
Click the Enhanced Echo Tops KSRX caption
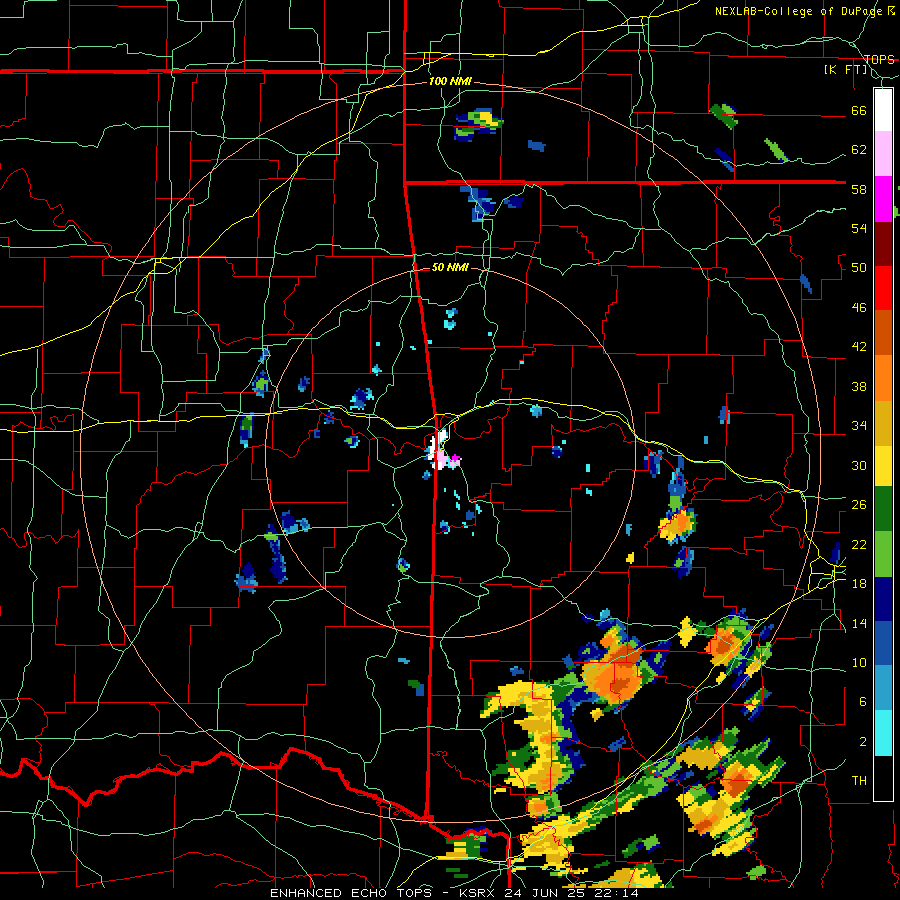pos(453,893)
